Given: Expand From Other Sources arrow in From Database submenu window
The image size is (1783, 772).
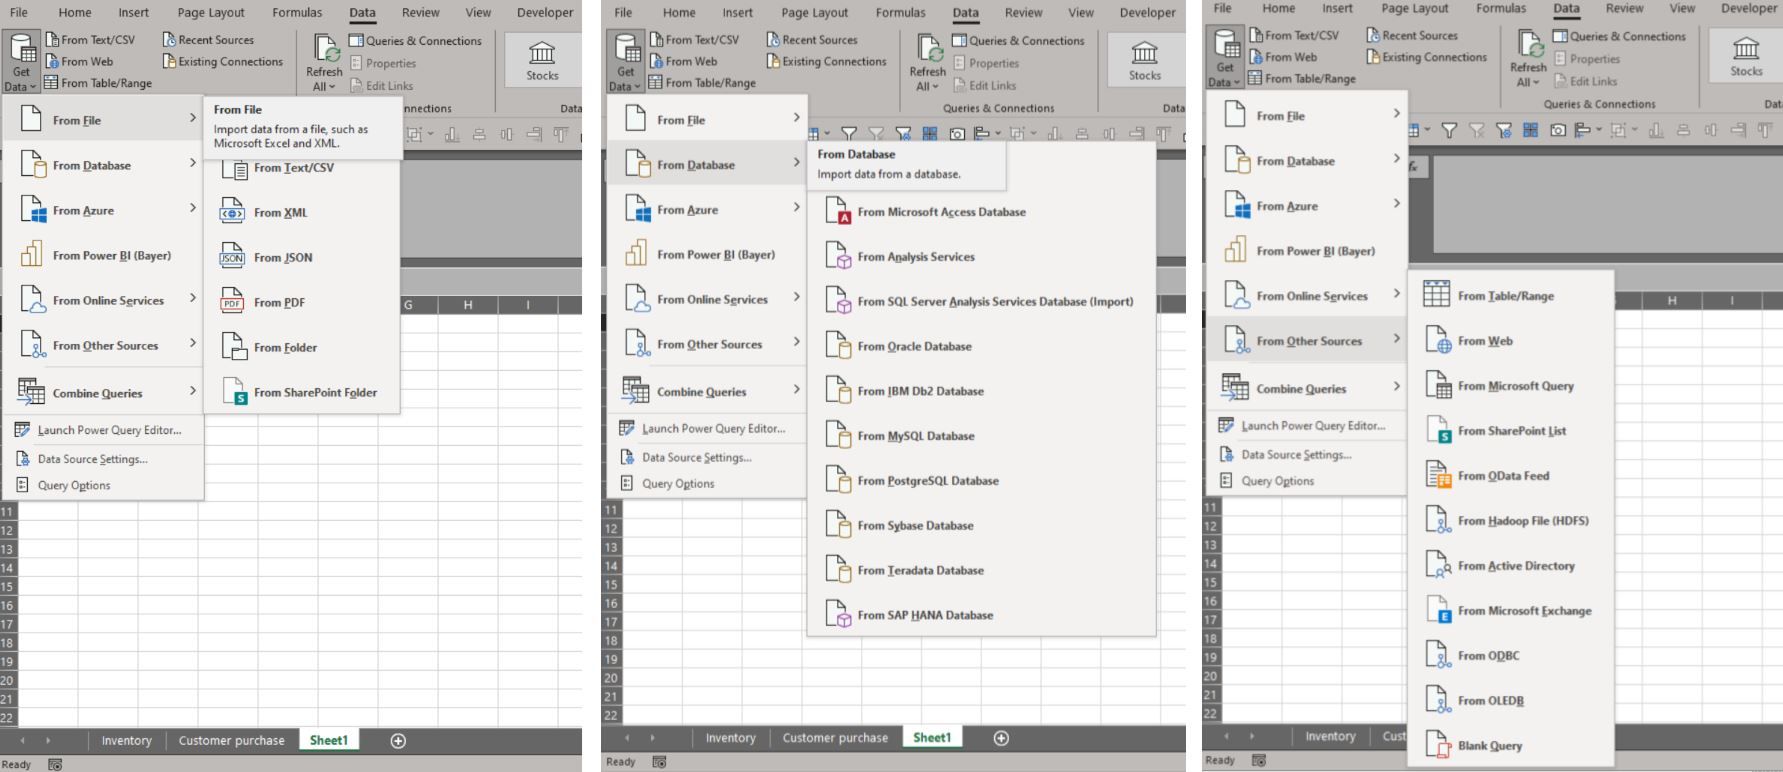Looking at the screenshot, I should (x=797, y=342).
